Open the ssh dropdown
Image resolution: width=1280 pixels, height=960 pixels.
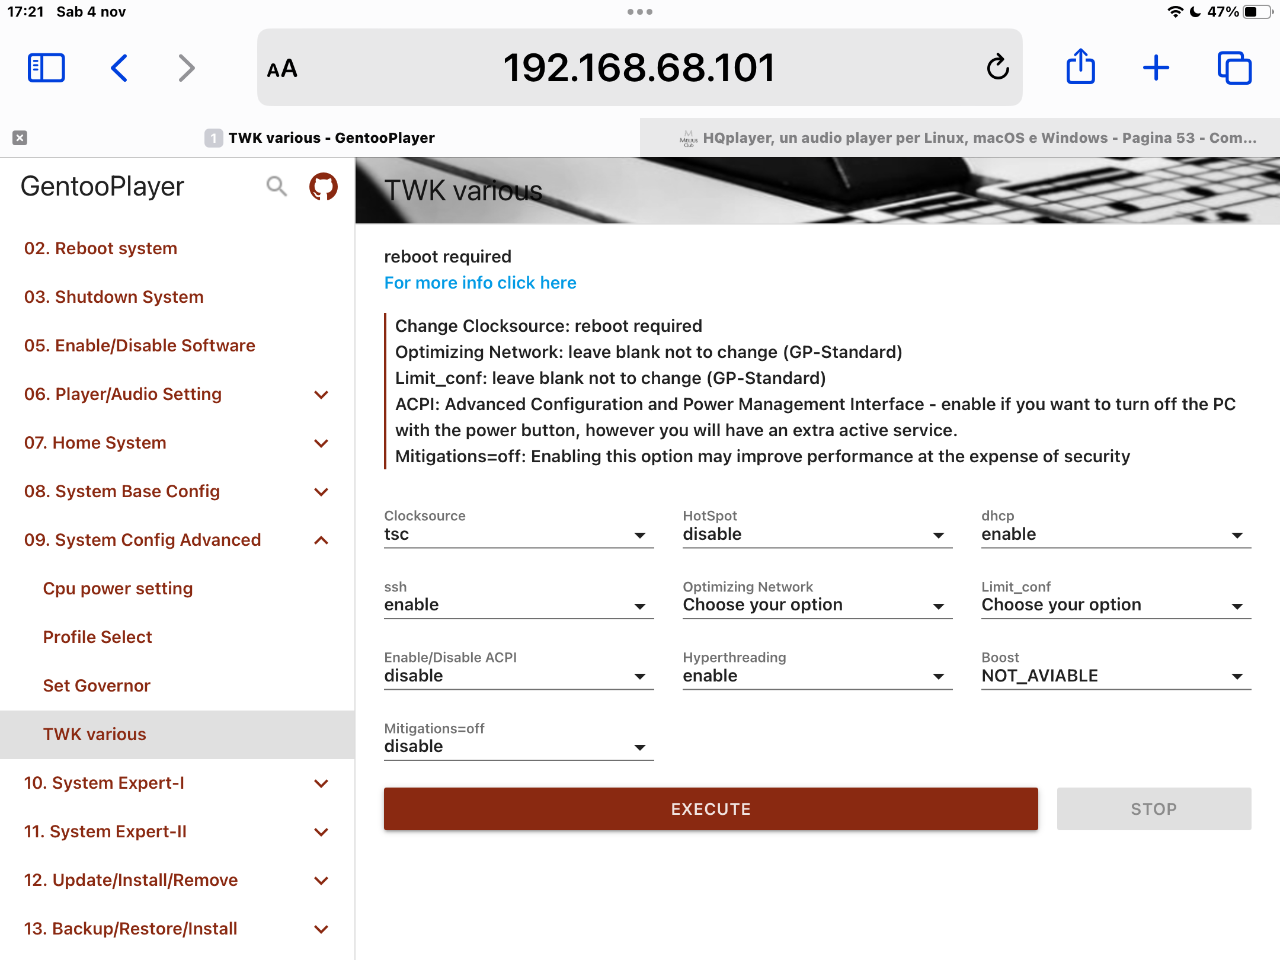(518, 605)
